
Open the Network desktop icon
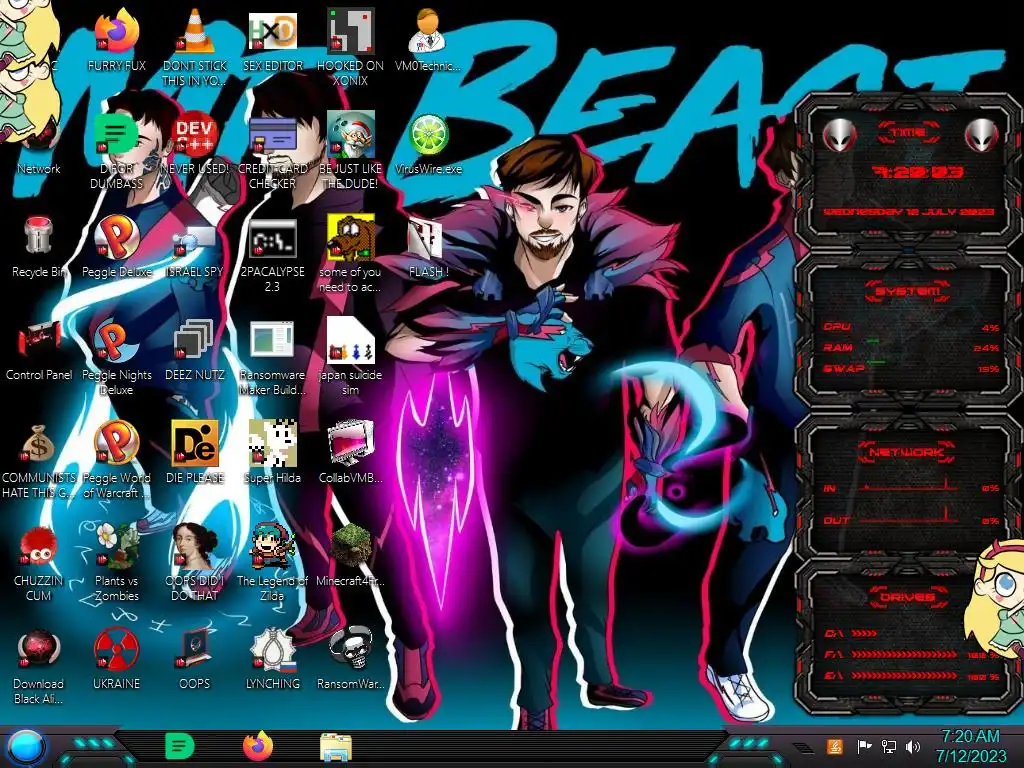(39, 135)
